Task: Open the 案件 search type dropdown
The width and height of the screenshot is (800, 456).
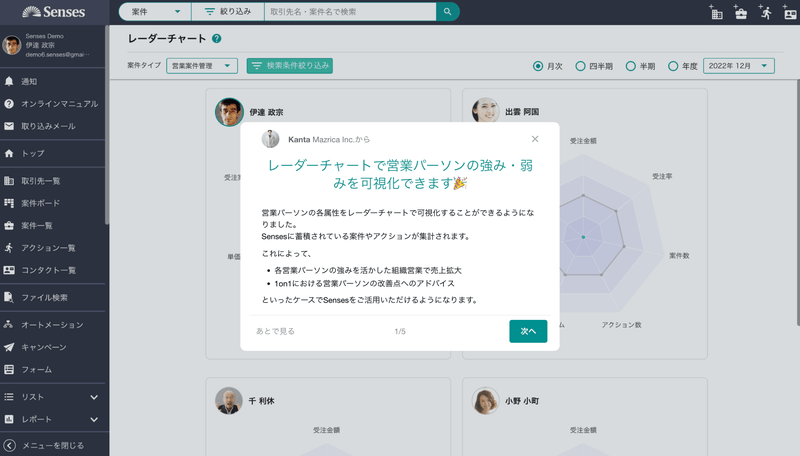Action: click(156, 12)
